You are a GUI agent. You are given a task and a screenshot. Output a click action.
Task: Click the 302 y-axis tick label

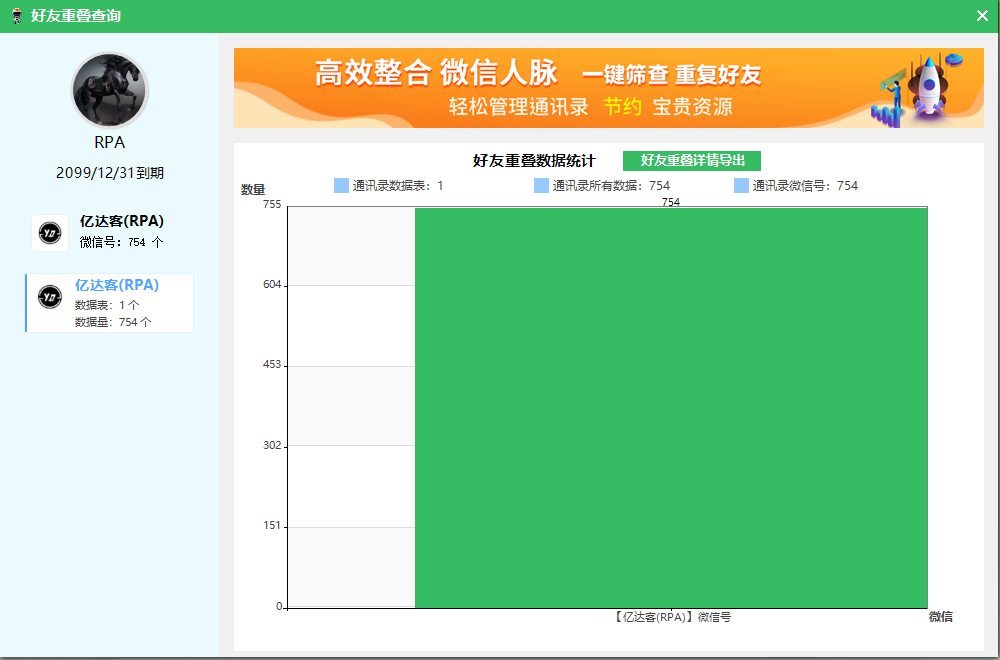tap(272, 445)
